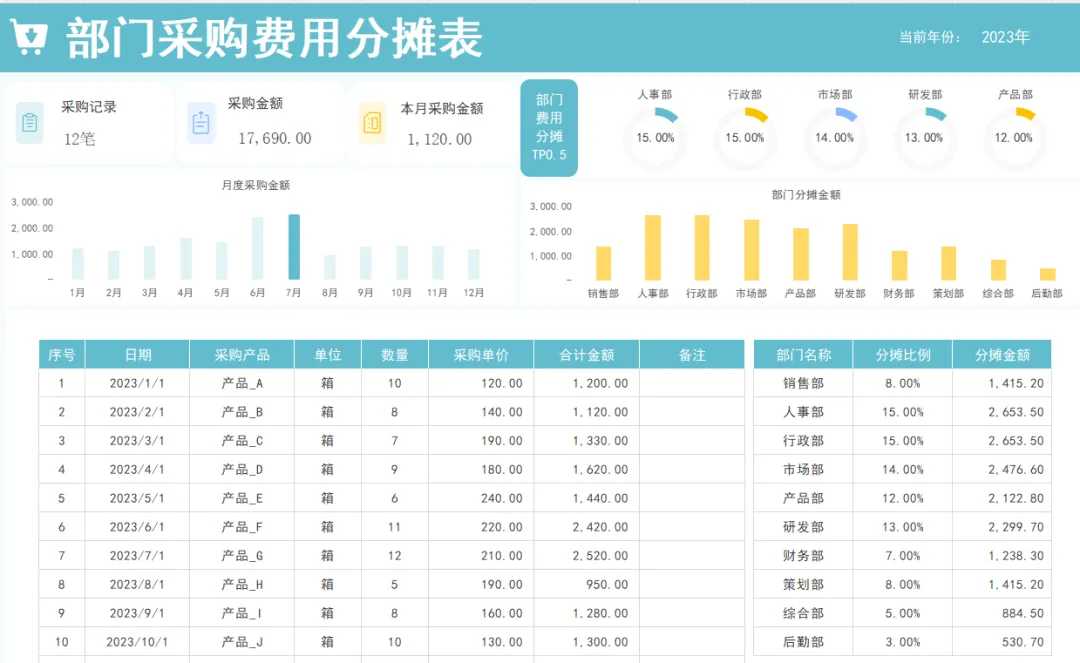Screen dimensions: 1080x663
Task: Click the quantity cell 11 for 产品_F
Action: click(395, 527)
